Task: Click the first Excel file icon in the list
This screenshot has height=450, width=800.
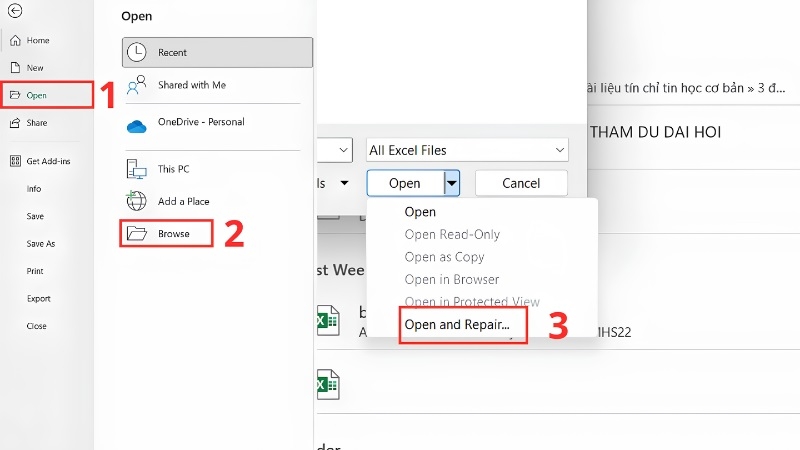Action: [x=328, y=320]
